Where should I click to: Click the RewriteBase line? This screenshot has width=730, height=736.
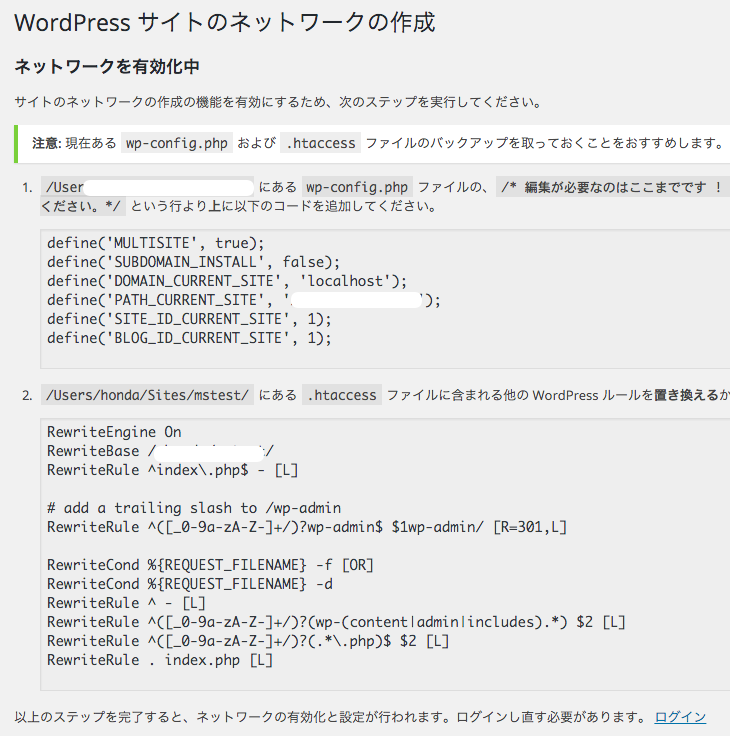click(160, 451)
